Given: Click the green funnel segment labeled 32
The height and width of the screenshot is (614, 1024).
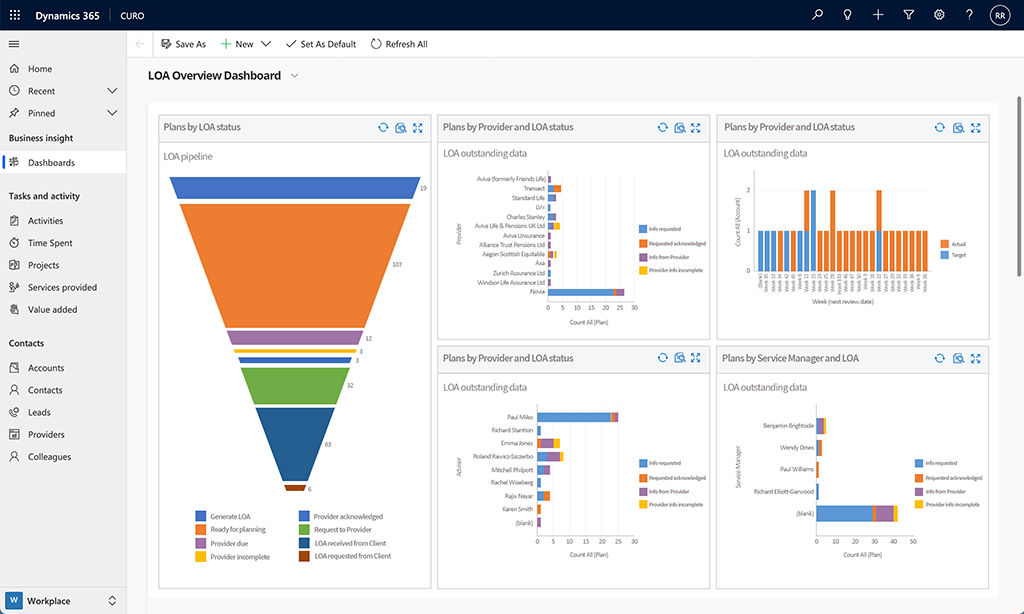Looking at the screenshot, I should coord(295,385).
